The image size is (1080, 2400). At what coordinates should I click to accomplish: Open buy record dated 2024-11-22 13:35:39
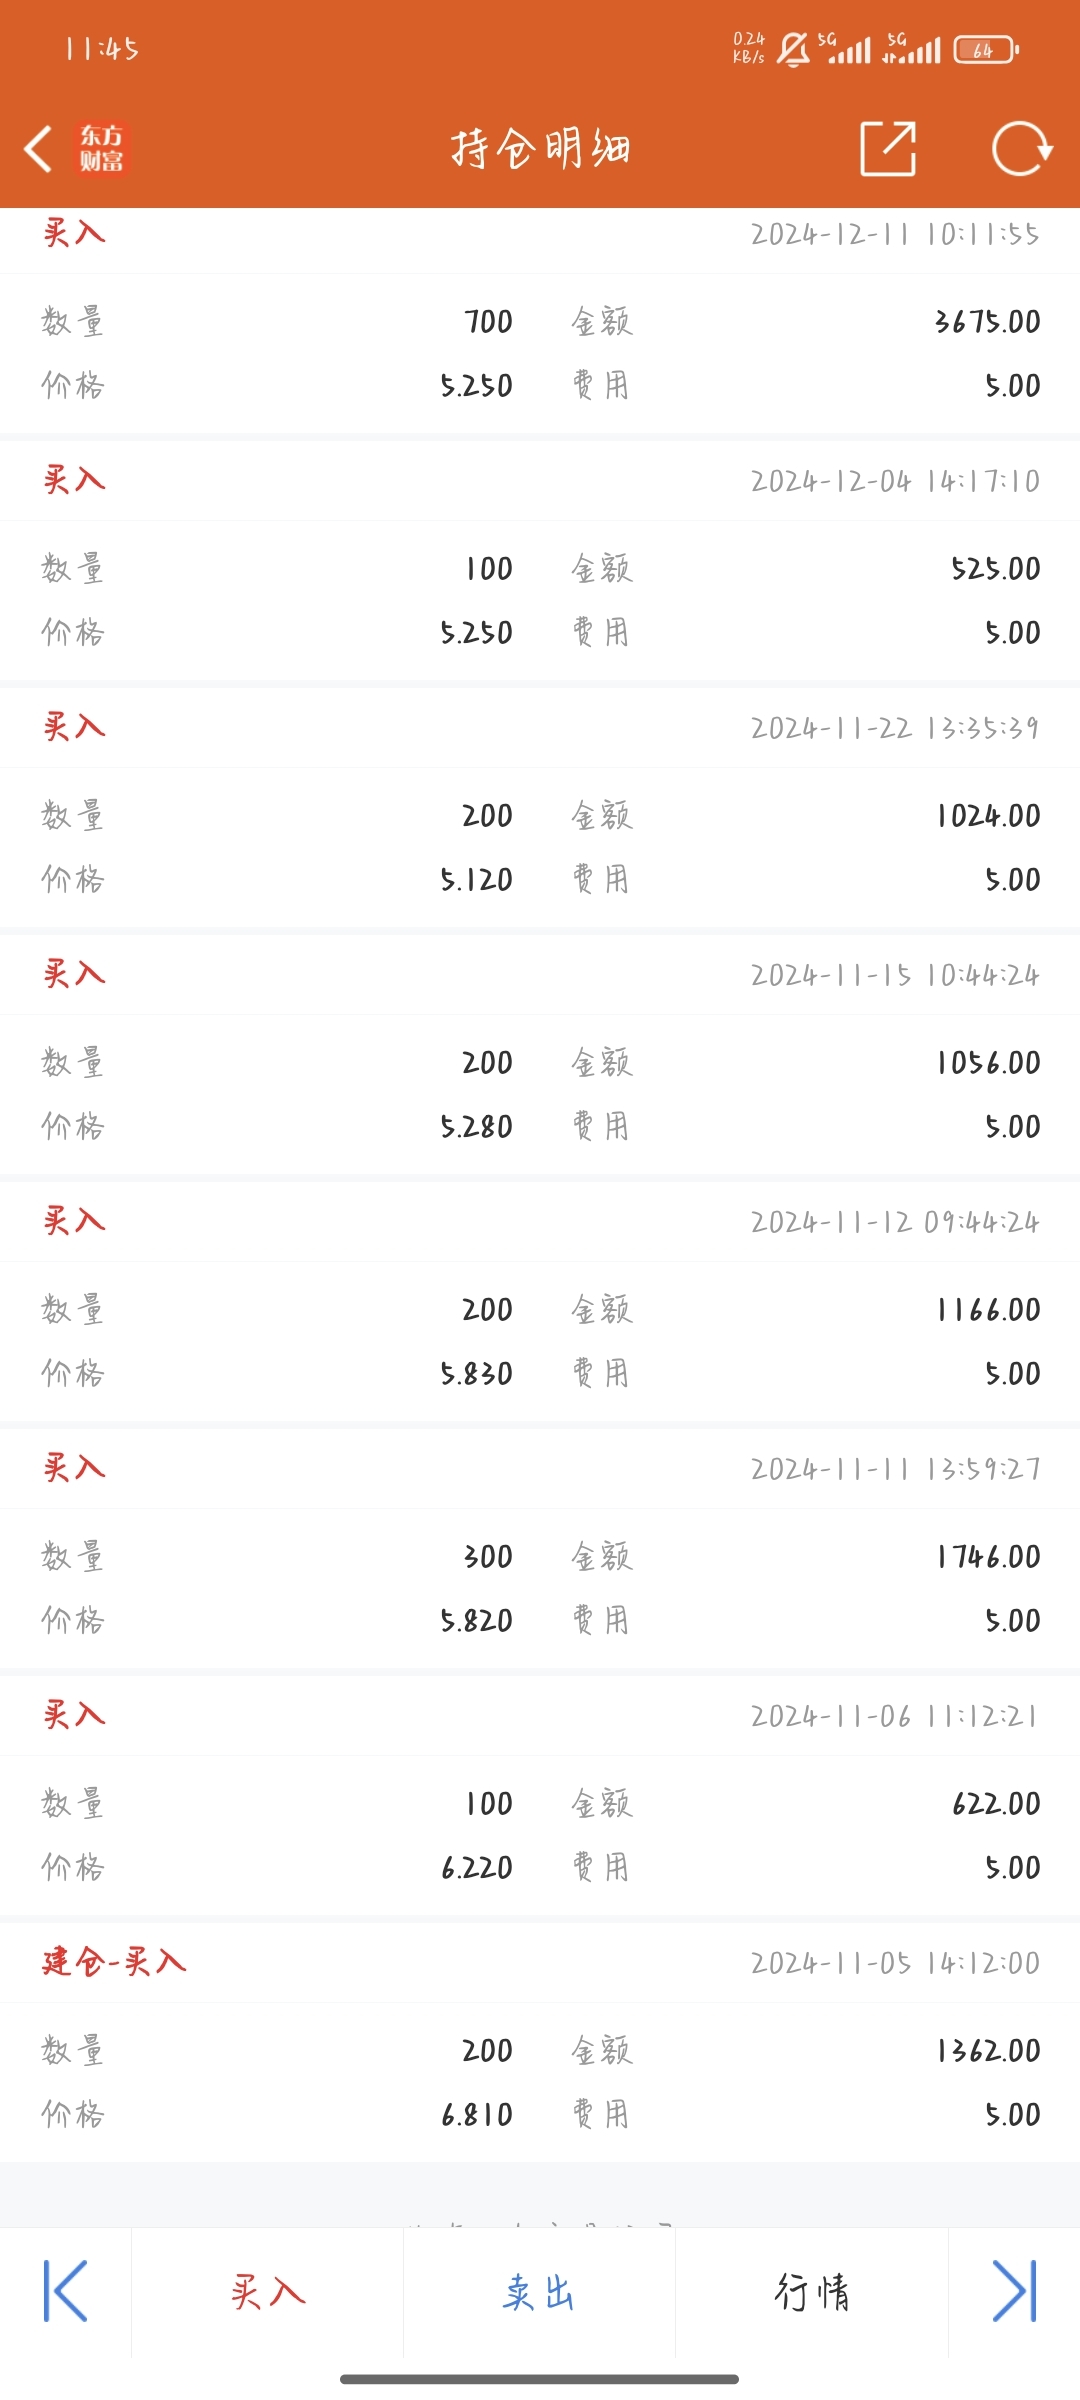(540, 807)
